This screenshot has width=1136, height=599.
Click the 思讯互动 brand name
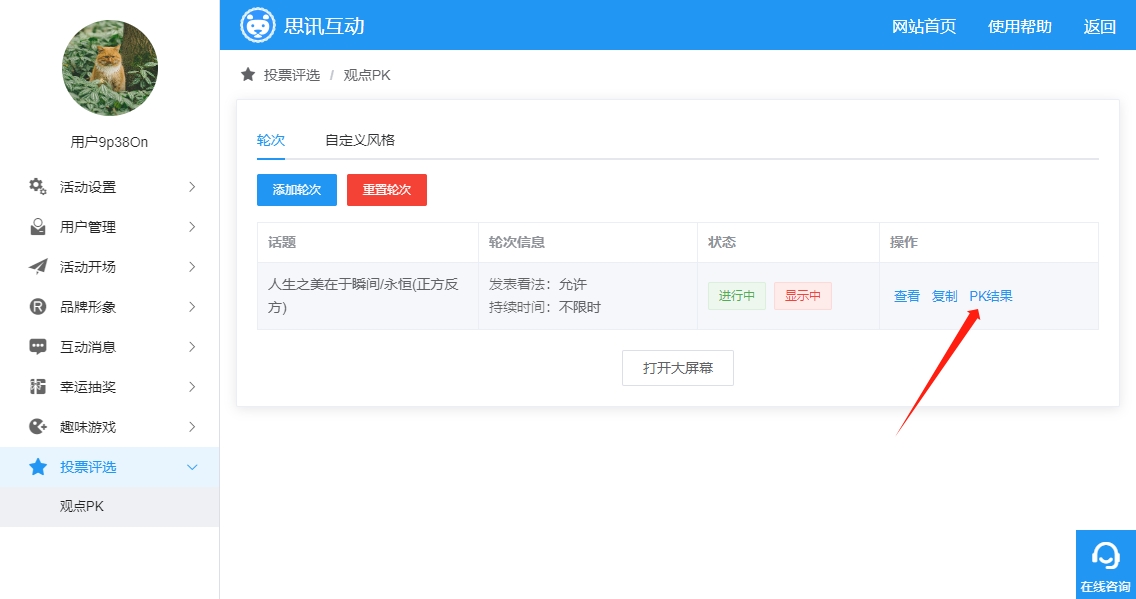pos(324,26)
